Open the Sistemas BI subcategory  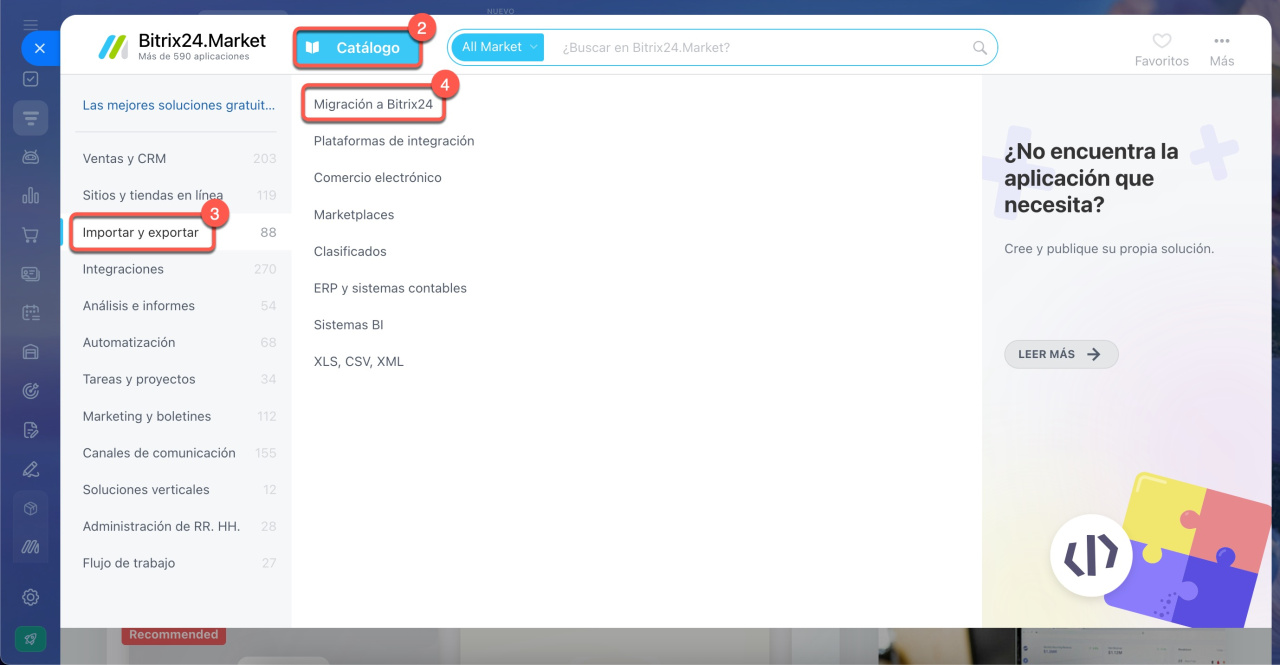click(x=349, y=325)
